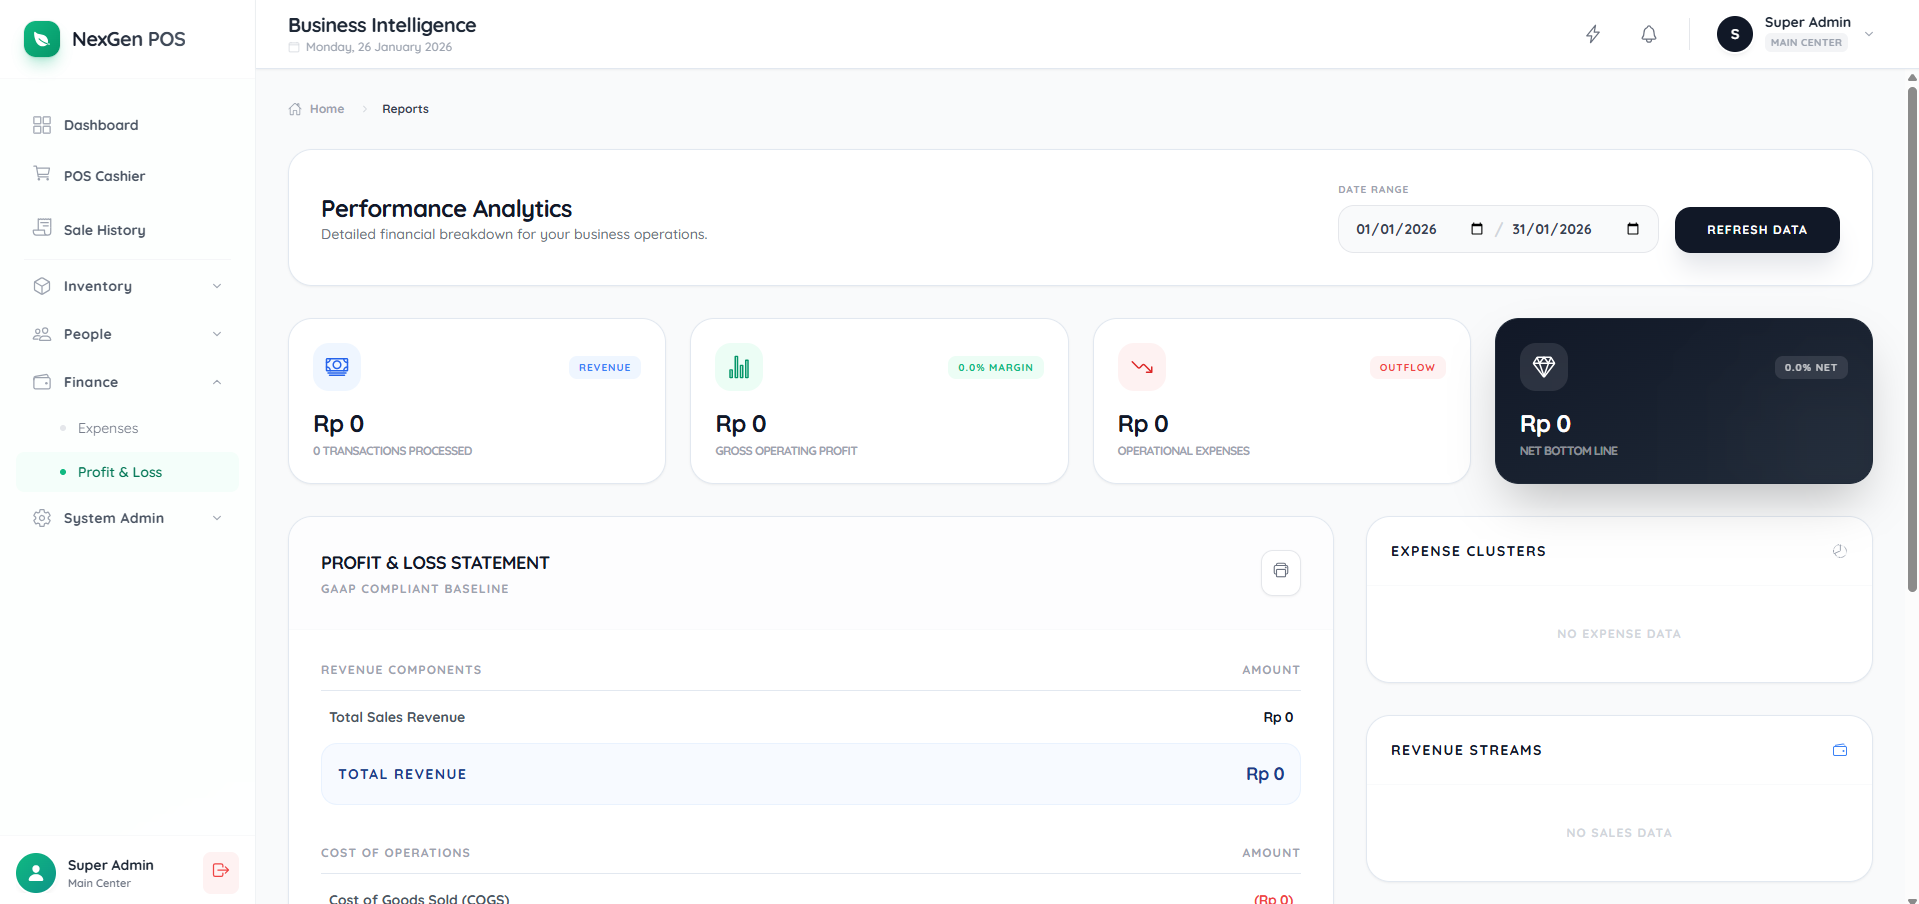Navigate to Home via the breadcrumb link
Image resolution: width=1919 pixels, height=904 pixels.
tap(326, 108)
